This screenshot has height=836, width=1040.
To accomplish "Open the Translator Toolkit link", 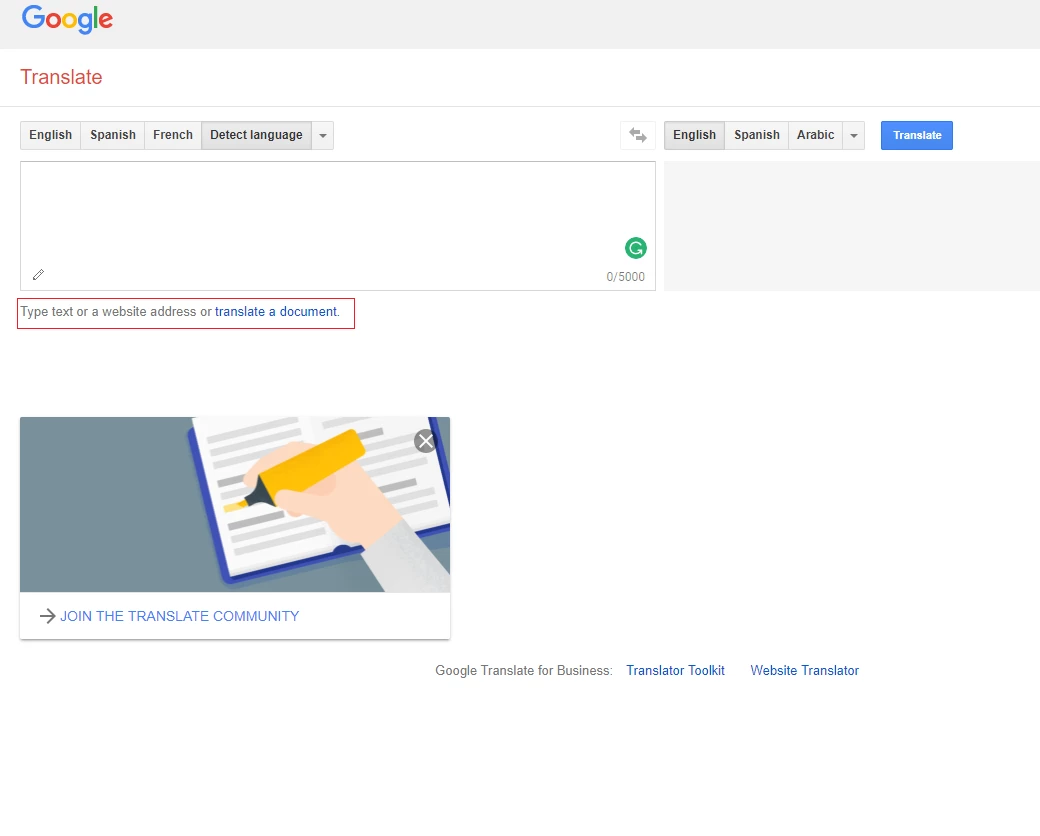I will tap(675, 671).
